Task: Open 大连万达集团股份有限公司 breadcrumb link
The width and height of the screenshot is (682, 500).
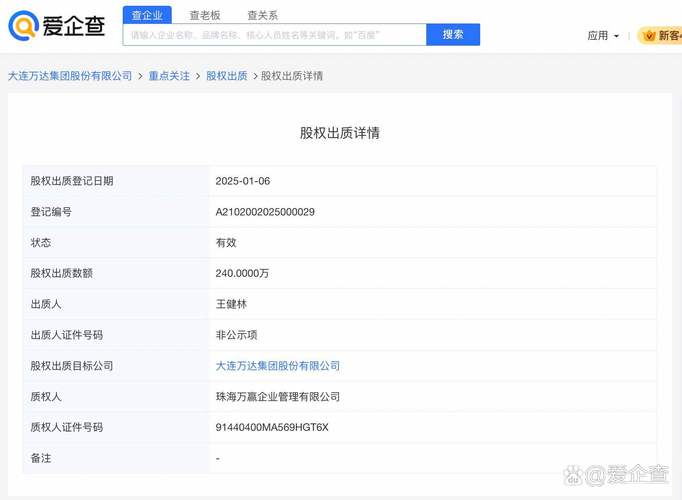Action: pyautogui.click(x=70, y=76)
